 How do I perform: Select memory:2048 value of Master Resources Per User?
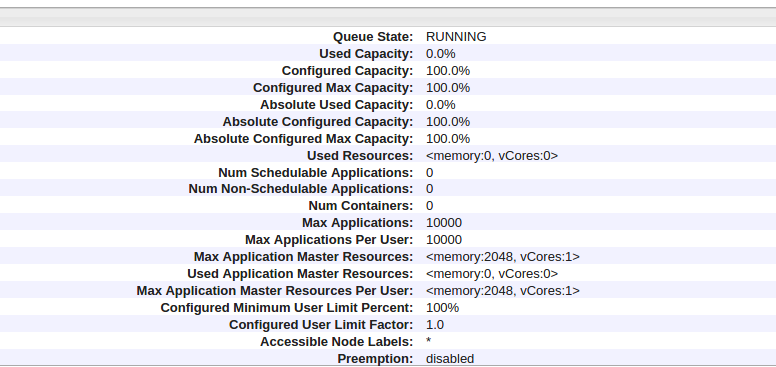coord(503,290)
